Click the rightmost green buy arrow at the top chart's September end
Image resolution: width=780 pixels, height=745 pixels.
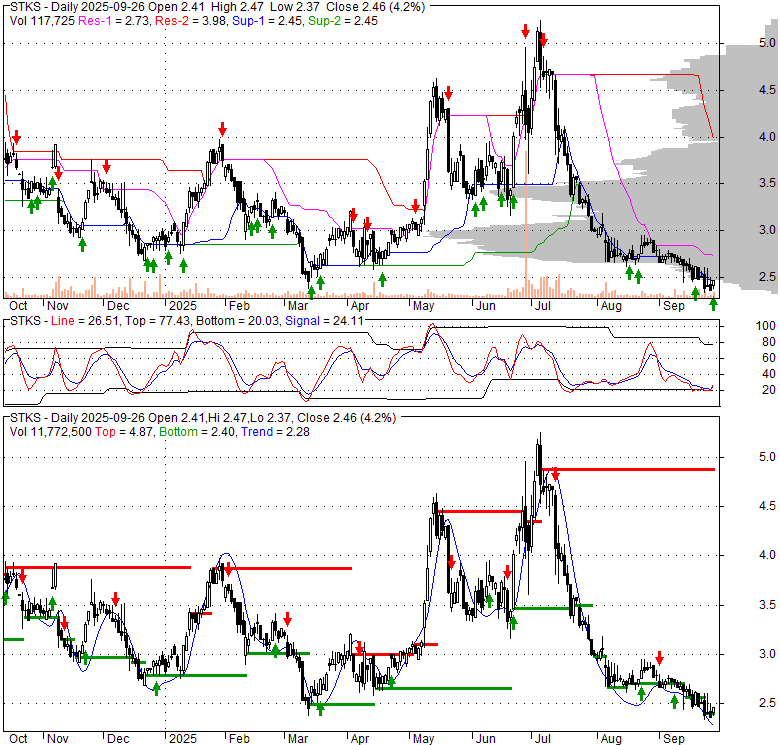click(713, 304)
